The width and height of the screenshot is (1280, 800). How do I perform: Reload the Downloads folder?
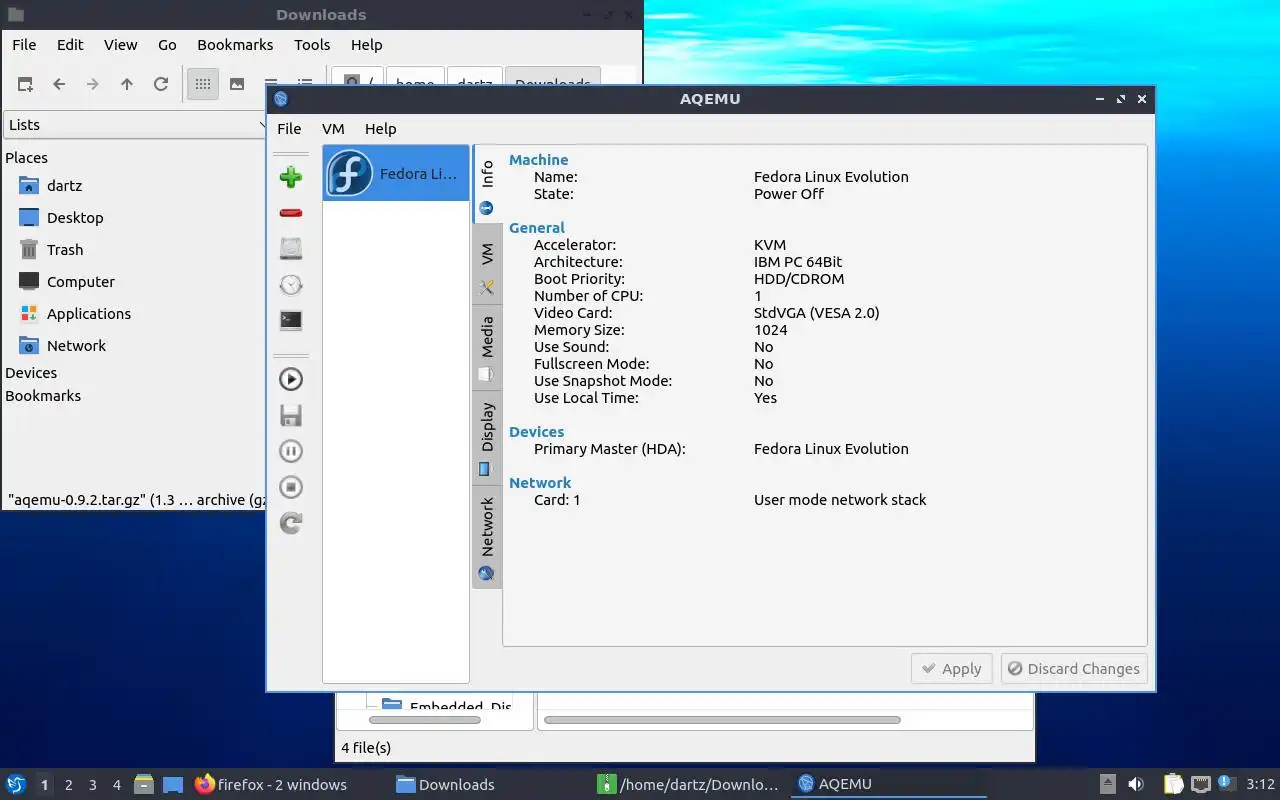[x=161, y=84]
